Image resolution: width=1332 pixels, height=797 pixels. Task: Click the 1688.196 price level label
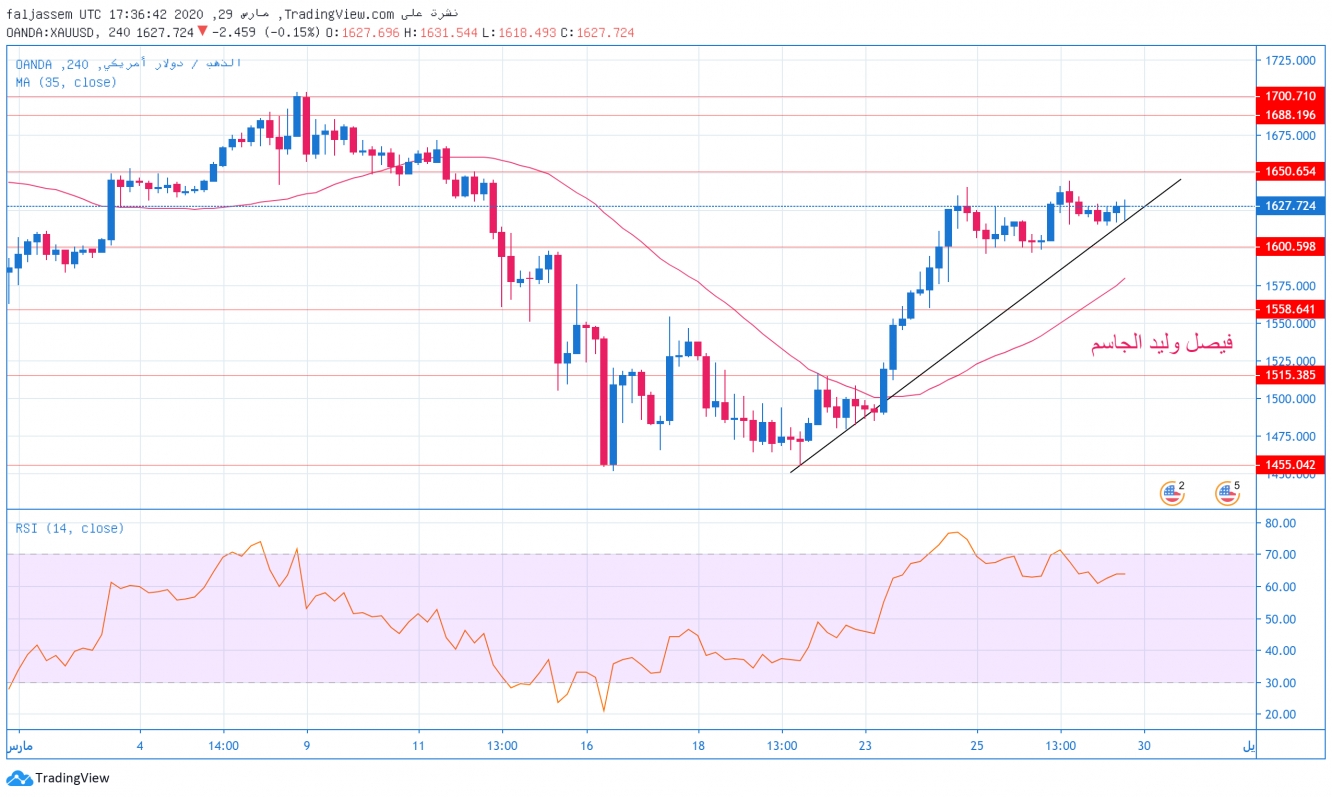[1290, 115]
